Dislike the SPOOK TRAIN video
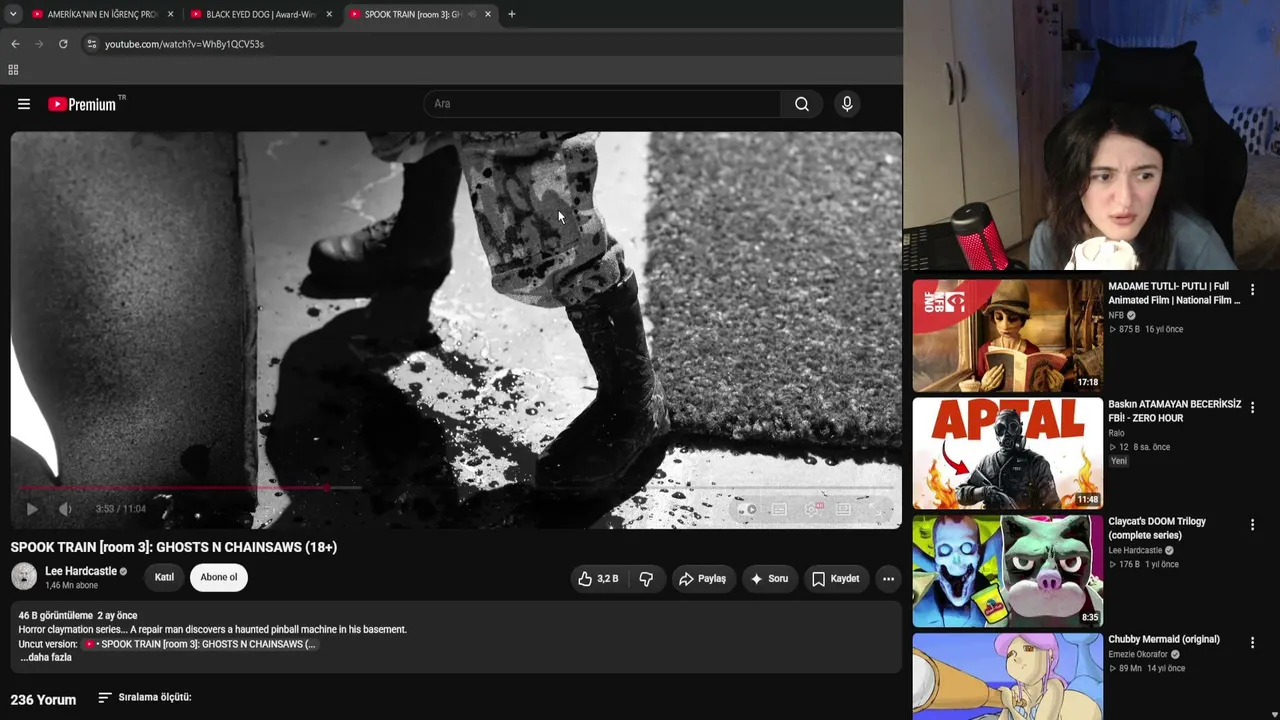Viewport: 1280px width, 720px height. (646, 579)
